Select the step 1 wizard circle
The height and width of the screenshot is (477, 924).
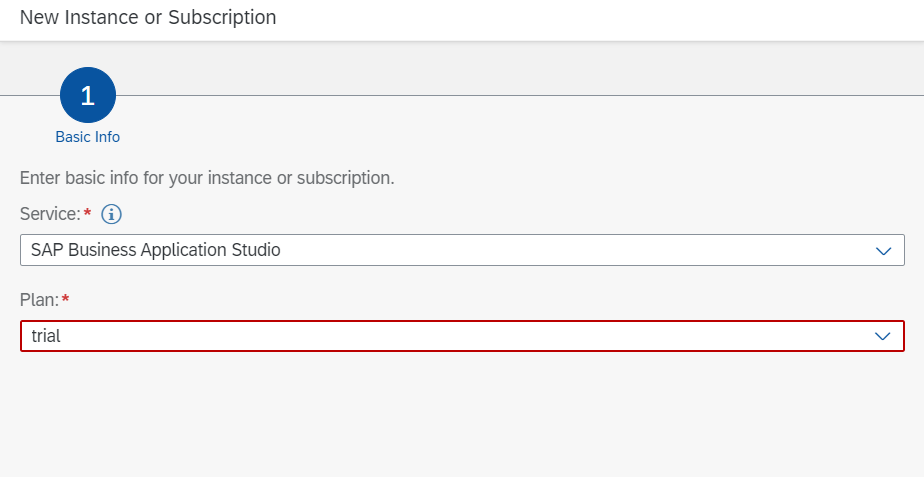pyautogui.click(x=88, y=96)
